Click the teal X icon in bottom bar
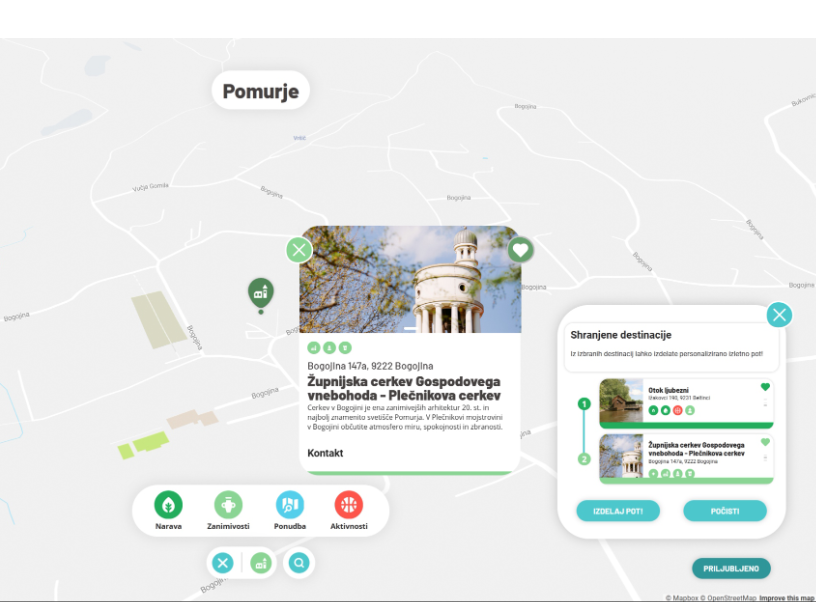The height and width of the screenshot is (607, 816). click(x=223, y=563)
